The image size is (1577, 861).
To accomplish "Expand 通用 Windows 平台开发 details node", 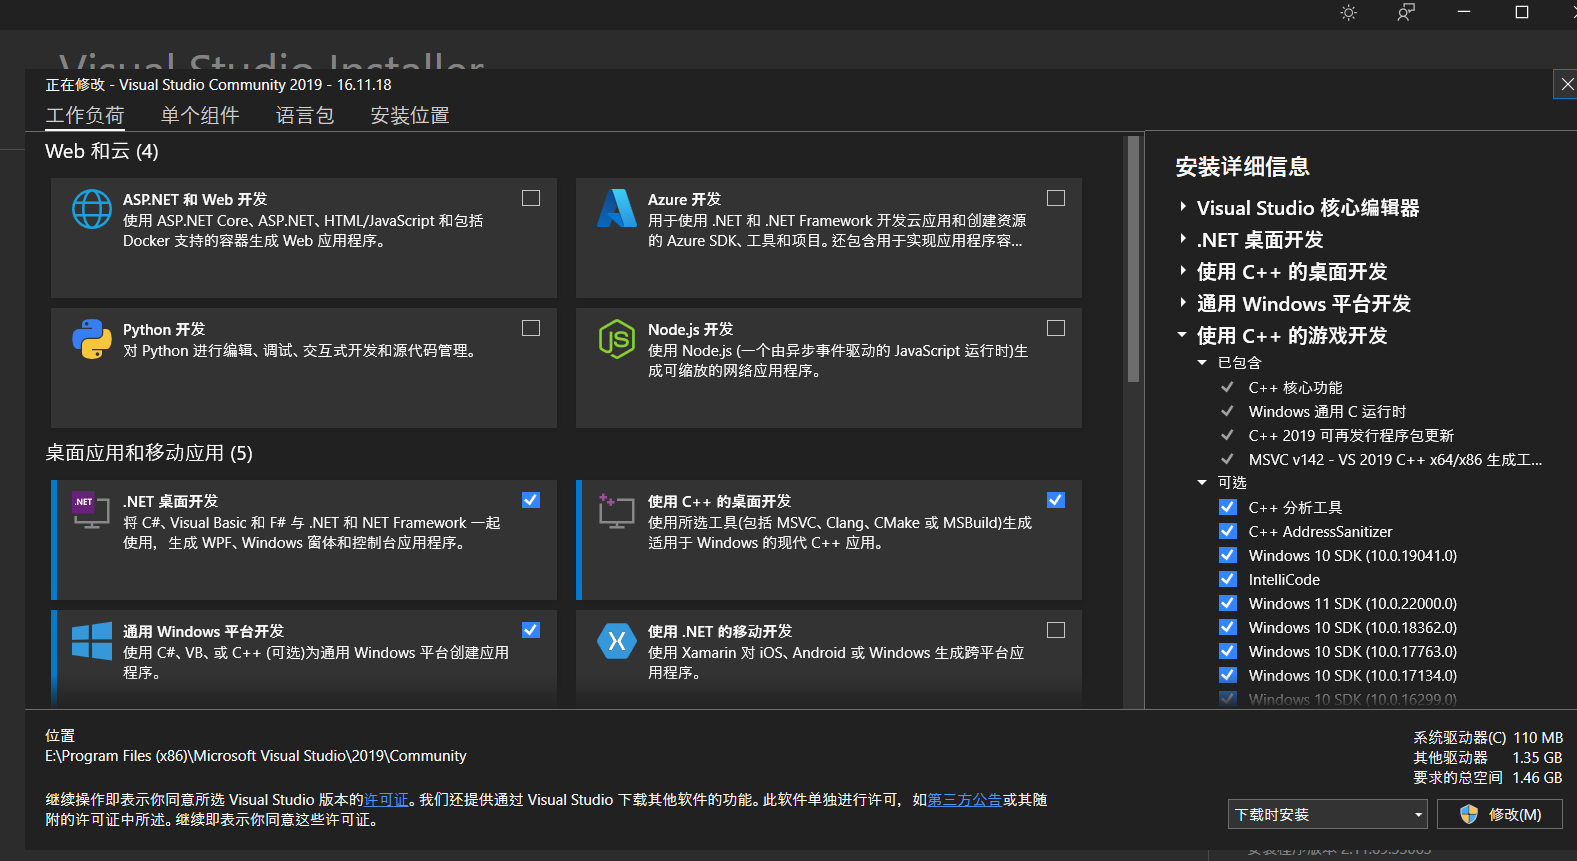I will [x=1183, y=303].
